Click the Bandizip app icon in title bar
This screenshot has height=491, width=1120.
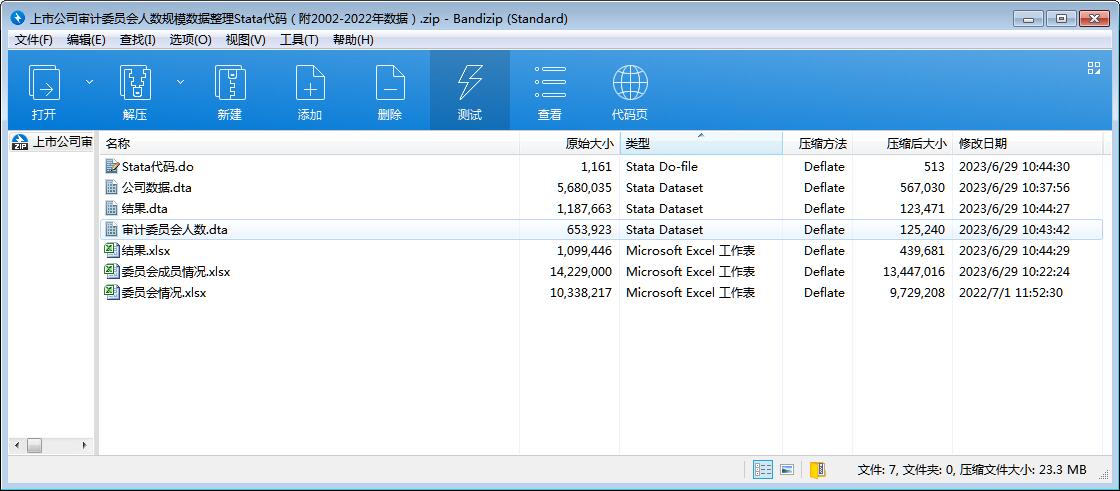click(x=19, y=19)
